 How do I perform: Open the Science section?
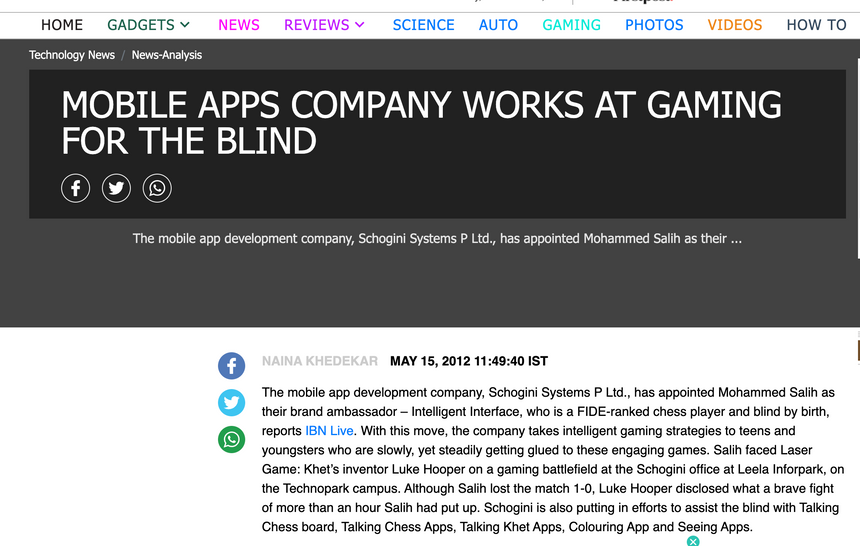423,25
